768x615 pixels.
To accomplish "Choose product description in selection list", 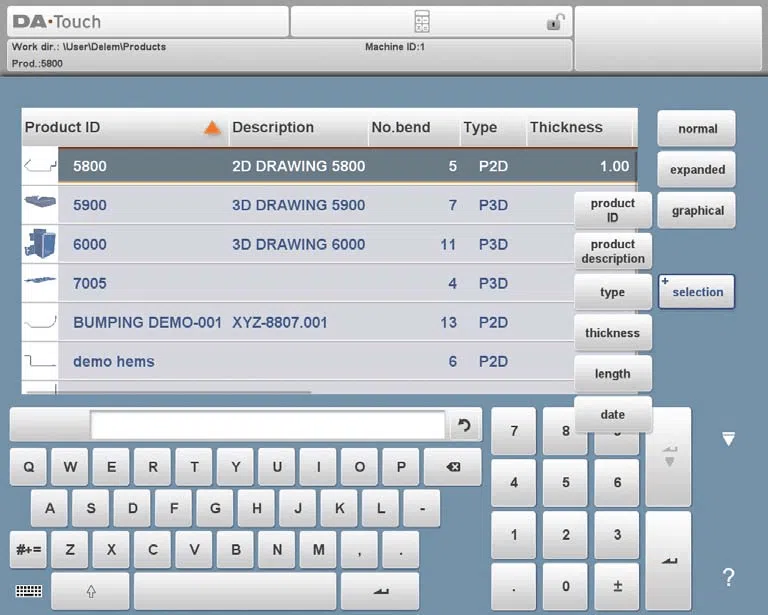I will pyautogui.click(x=613, y=251).
